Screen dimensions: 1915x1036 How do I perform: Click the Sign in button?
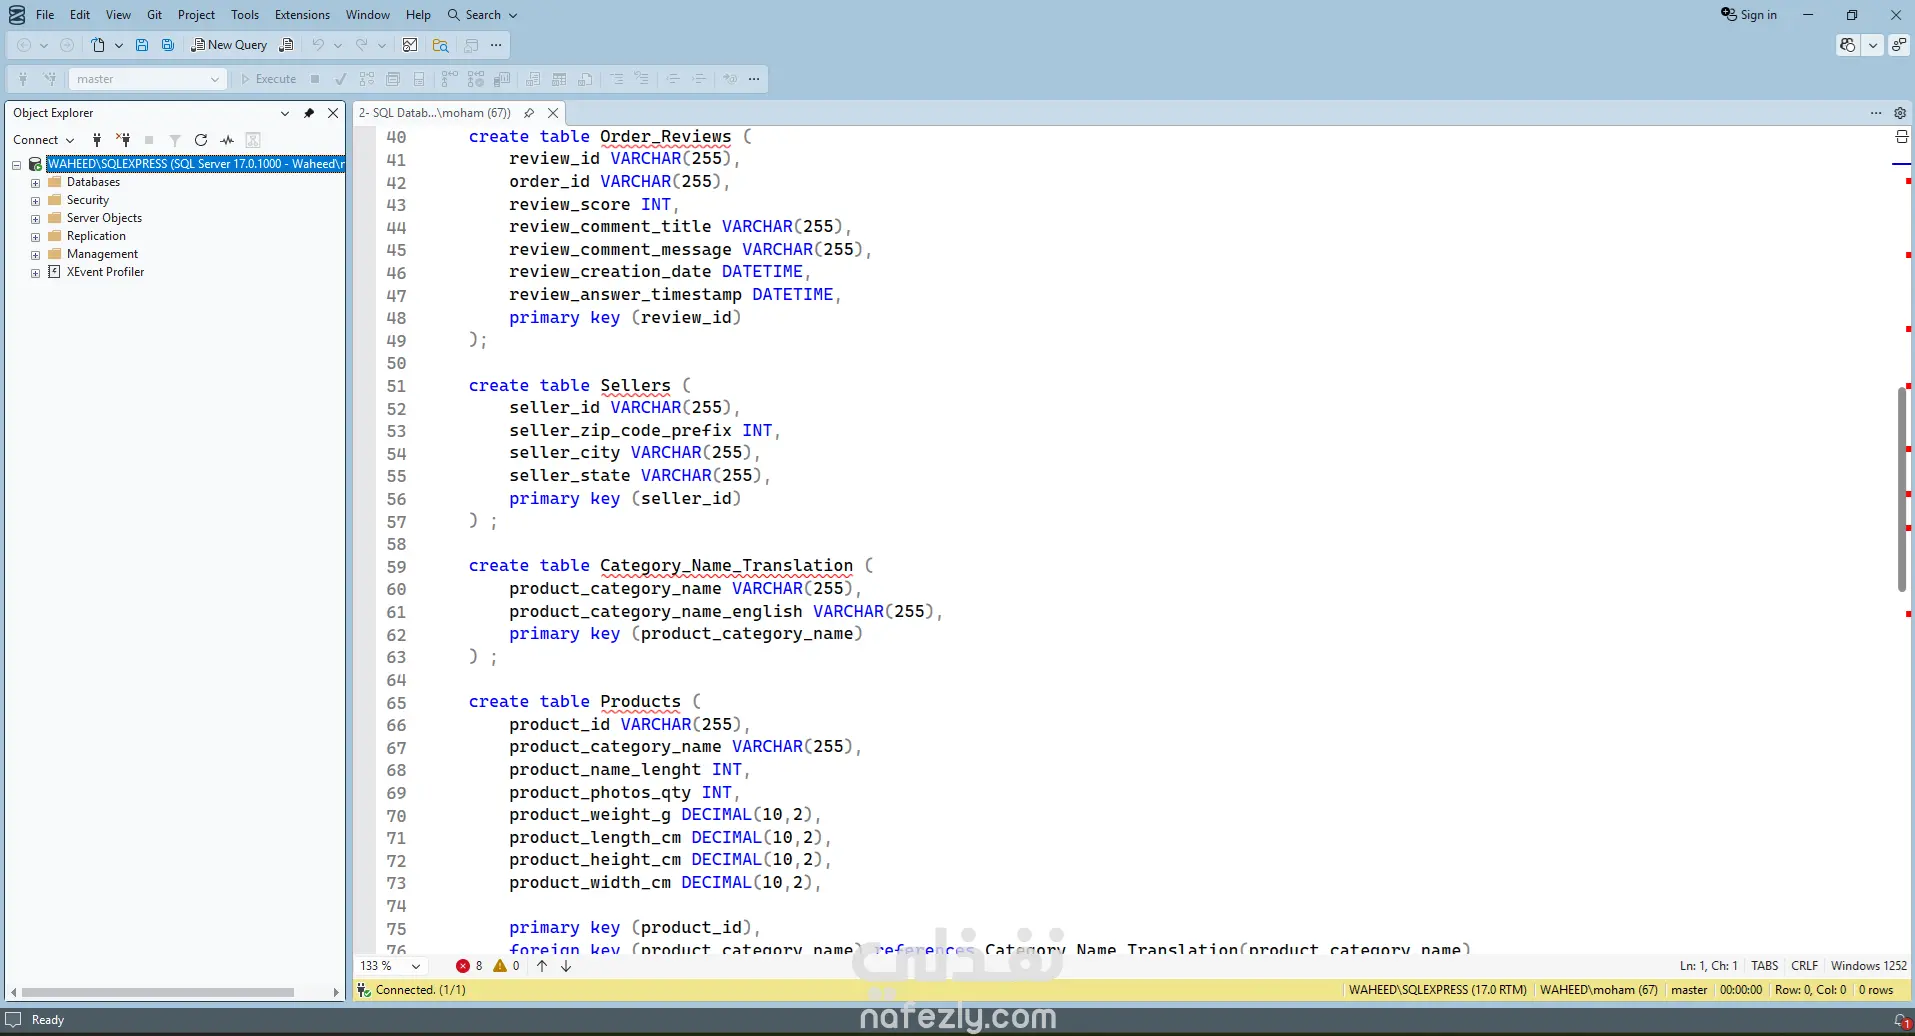tap(1749, 15)
